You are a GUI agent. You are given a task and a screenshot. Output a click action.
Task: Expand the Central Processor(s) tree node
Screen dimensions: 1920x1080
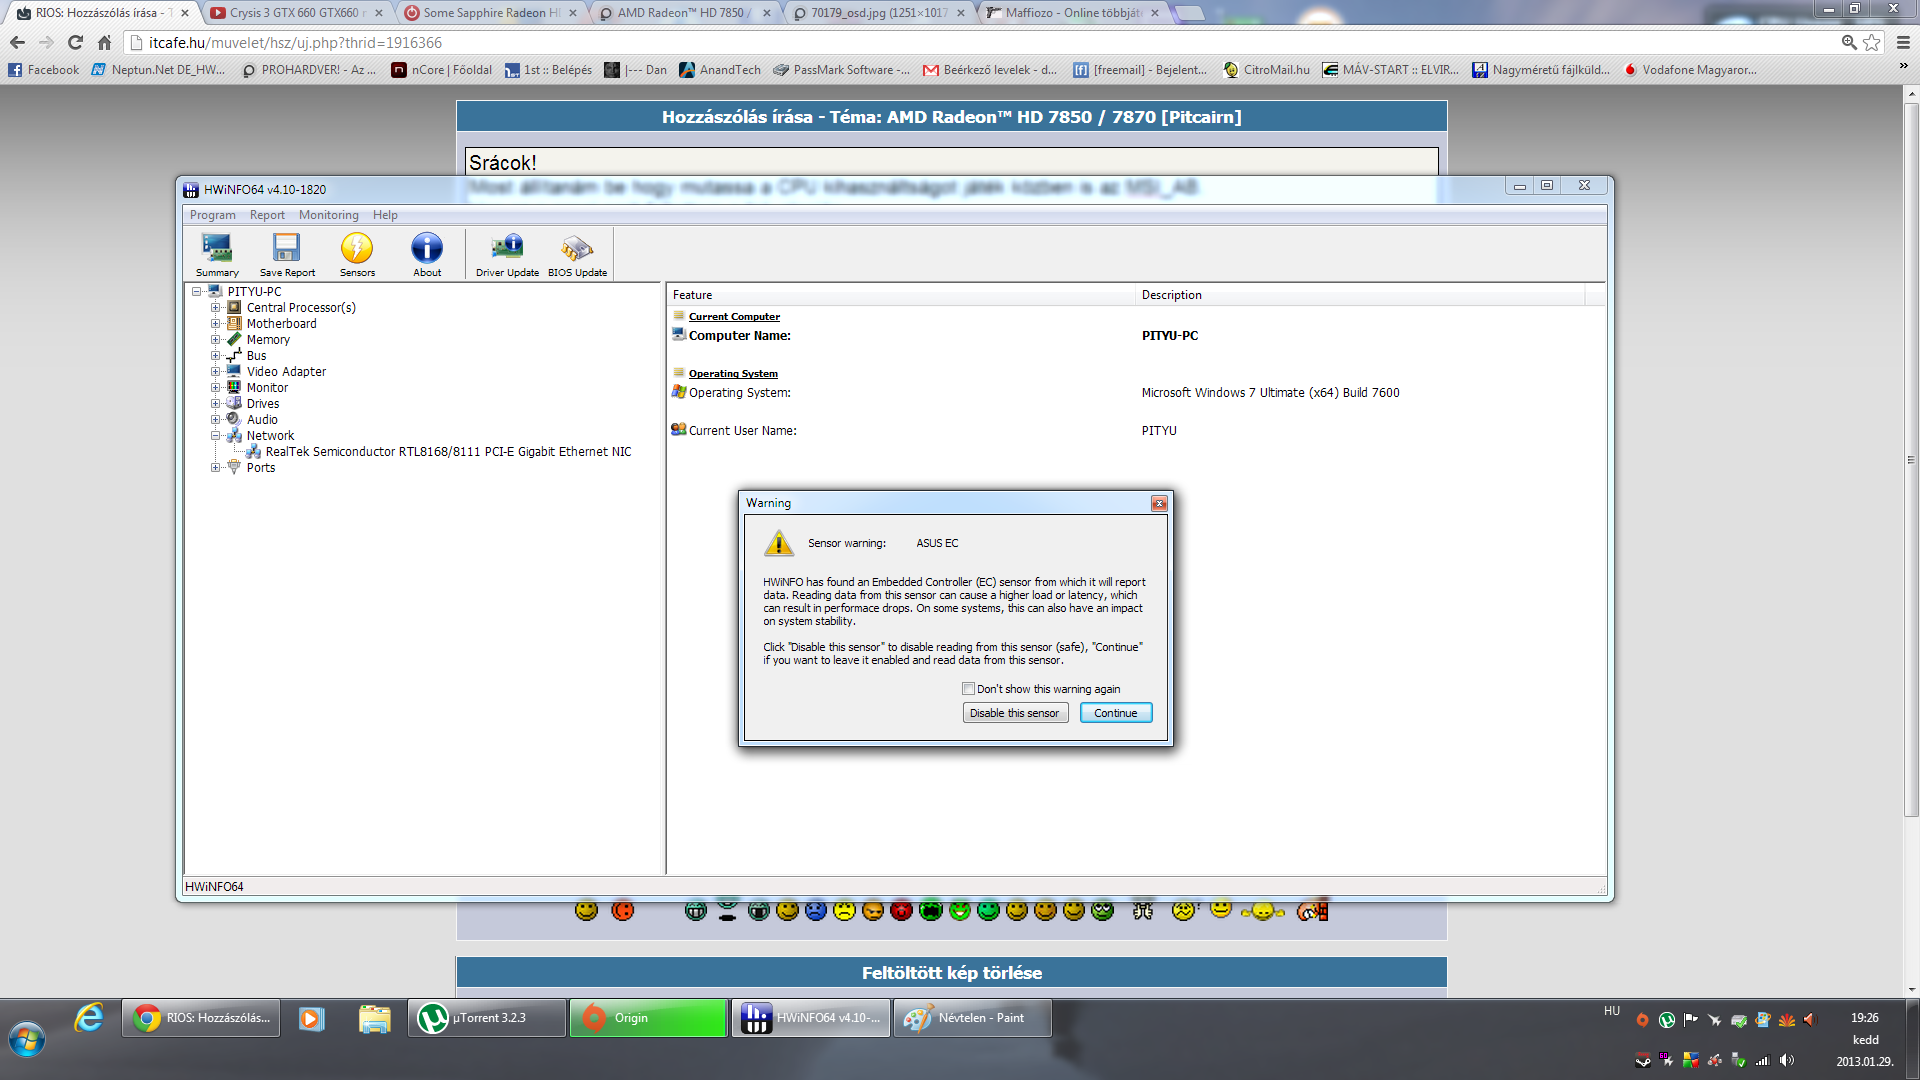pos(215,308)
